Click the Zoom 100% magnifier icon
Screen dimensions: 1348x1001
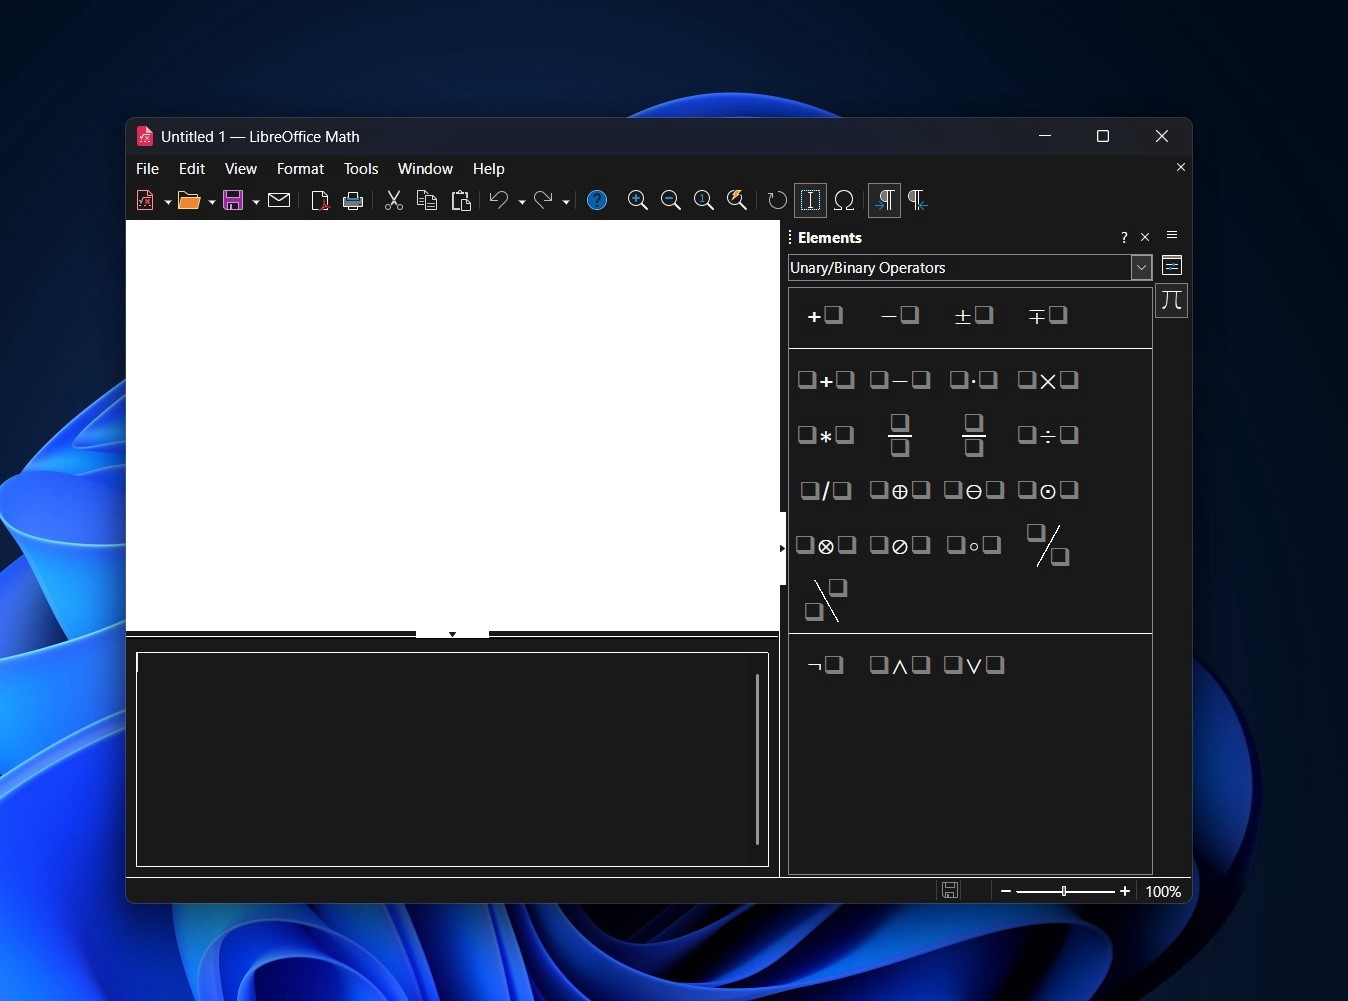pyautogui.click(x=704, y=200)
